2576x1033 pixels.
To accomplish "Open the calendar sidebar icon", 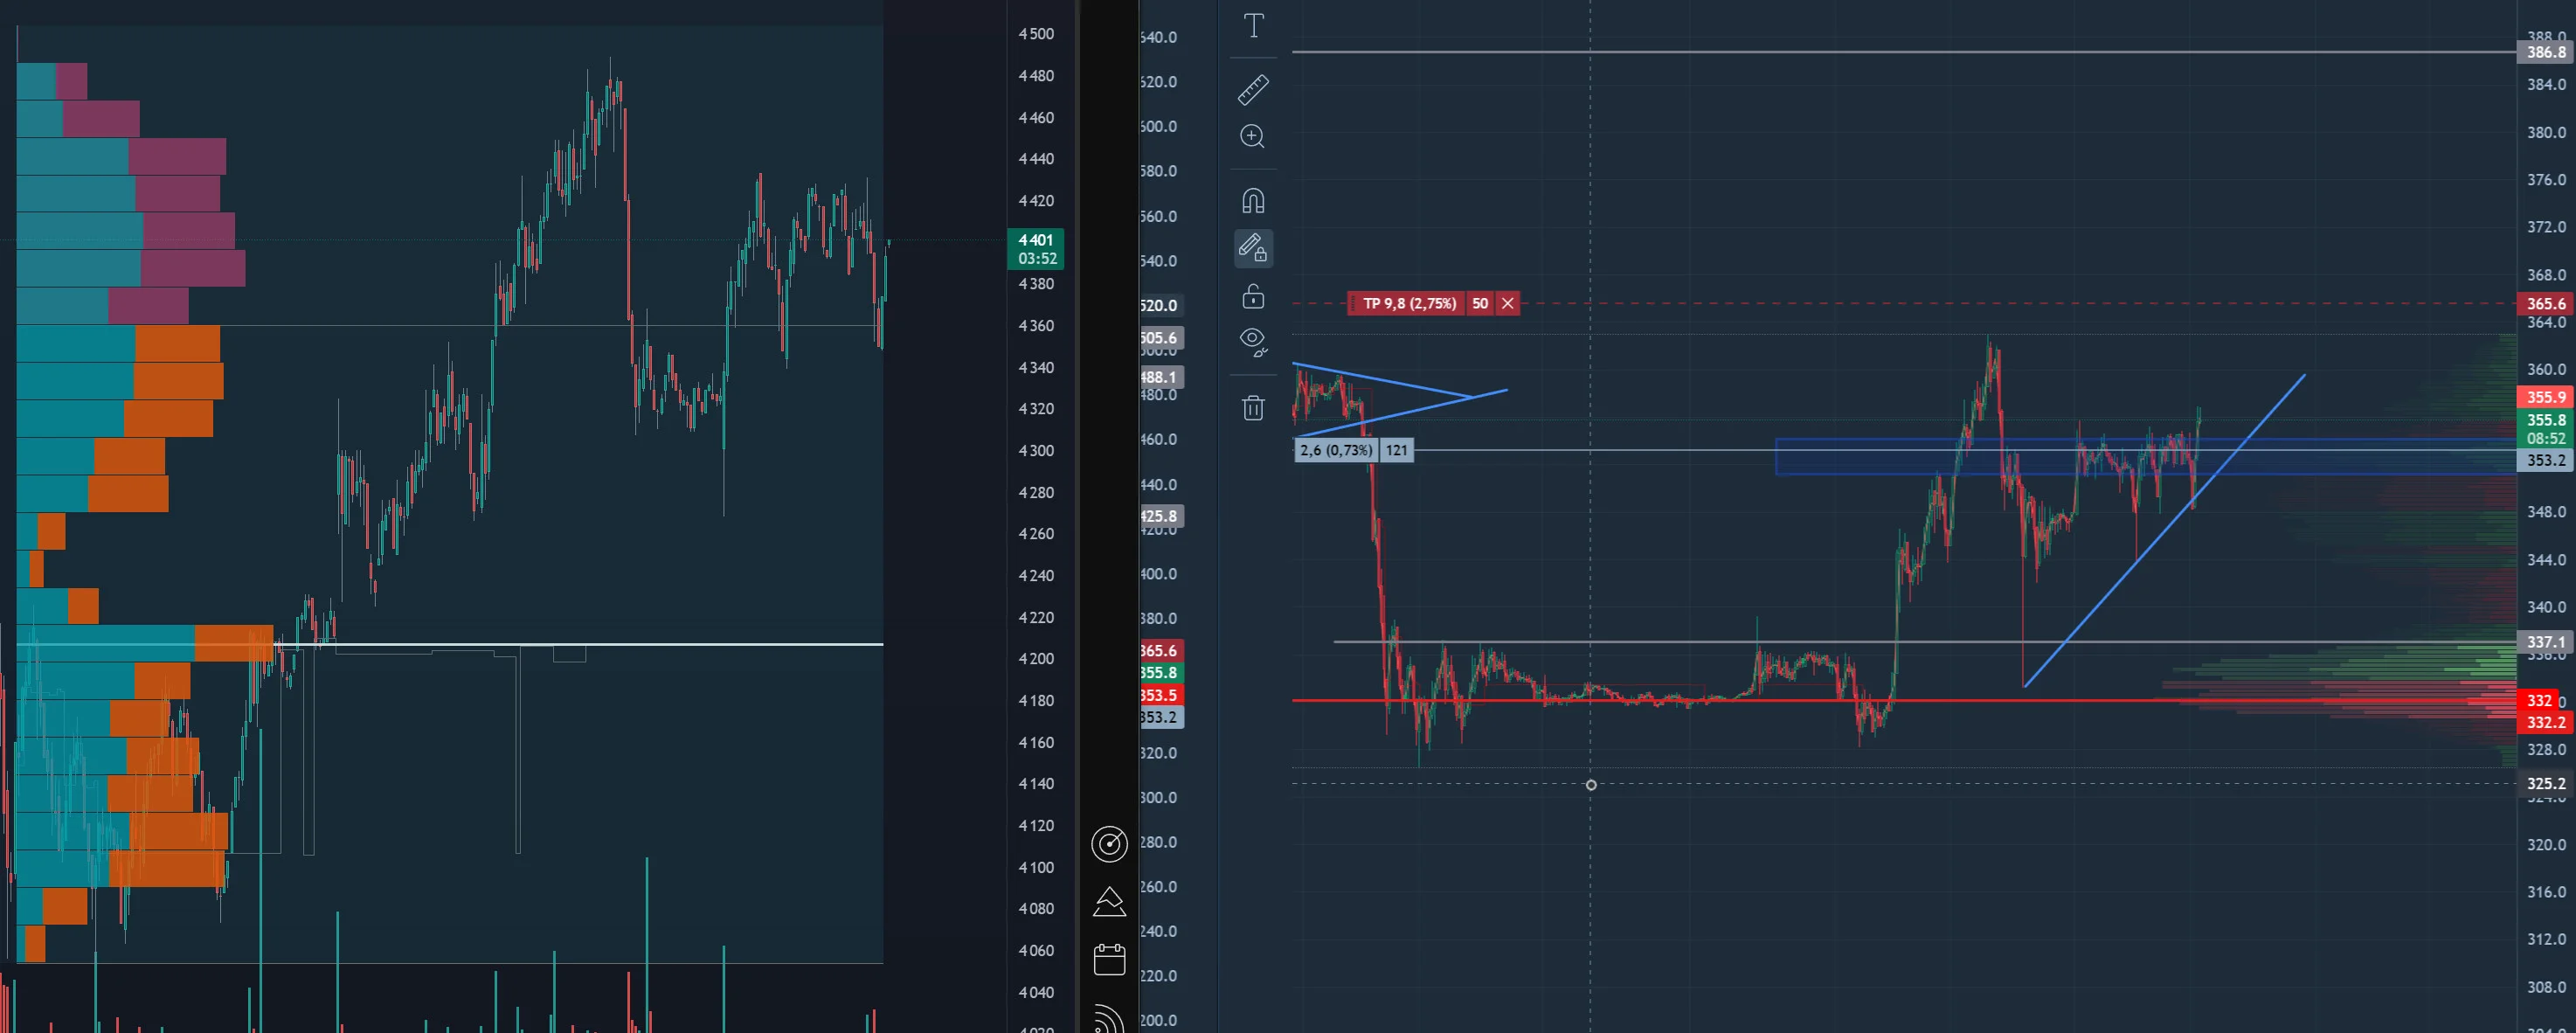I will tap(1109, 960).
